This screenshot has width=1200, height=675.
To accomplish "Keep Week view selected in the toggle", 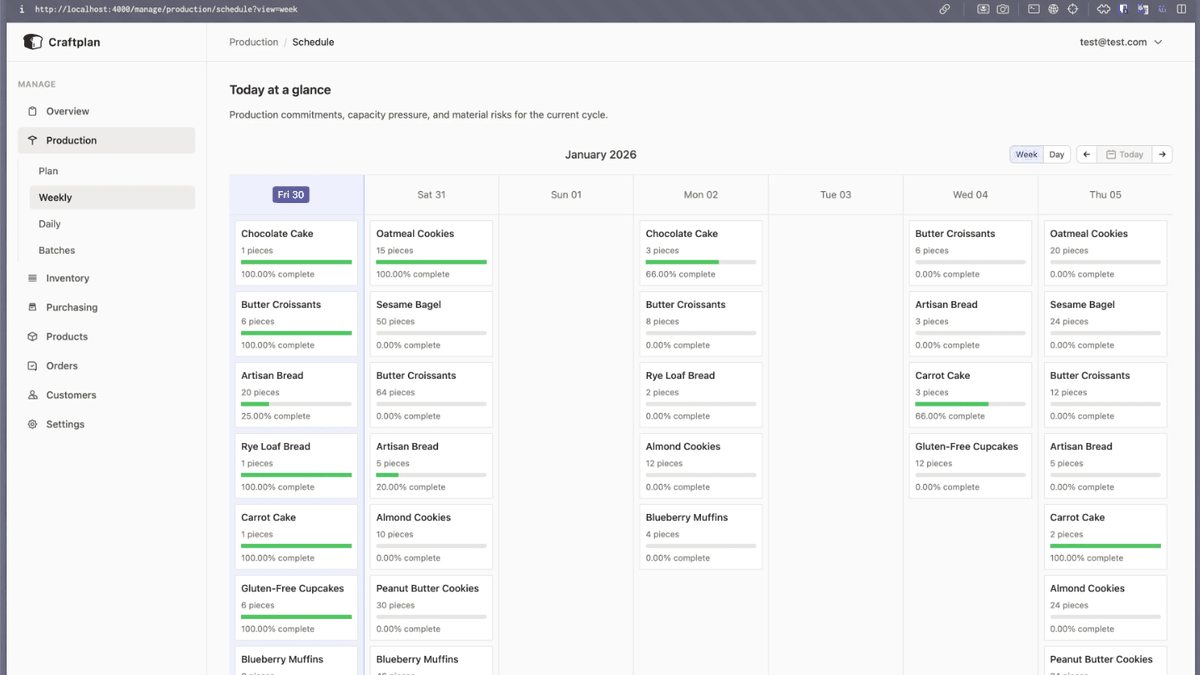I will tap(1026, 154).
